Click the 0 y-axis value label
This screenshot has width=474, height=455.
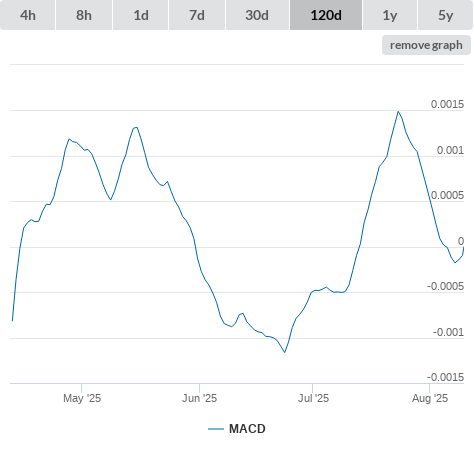(461, 241)
